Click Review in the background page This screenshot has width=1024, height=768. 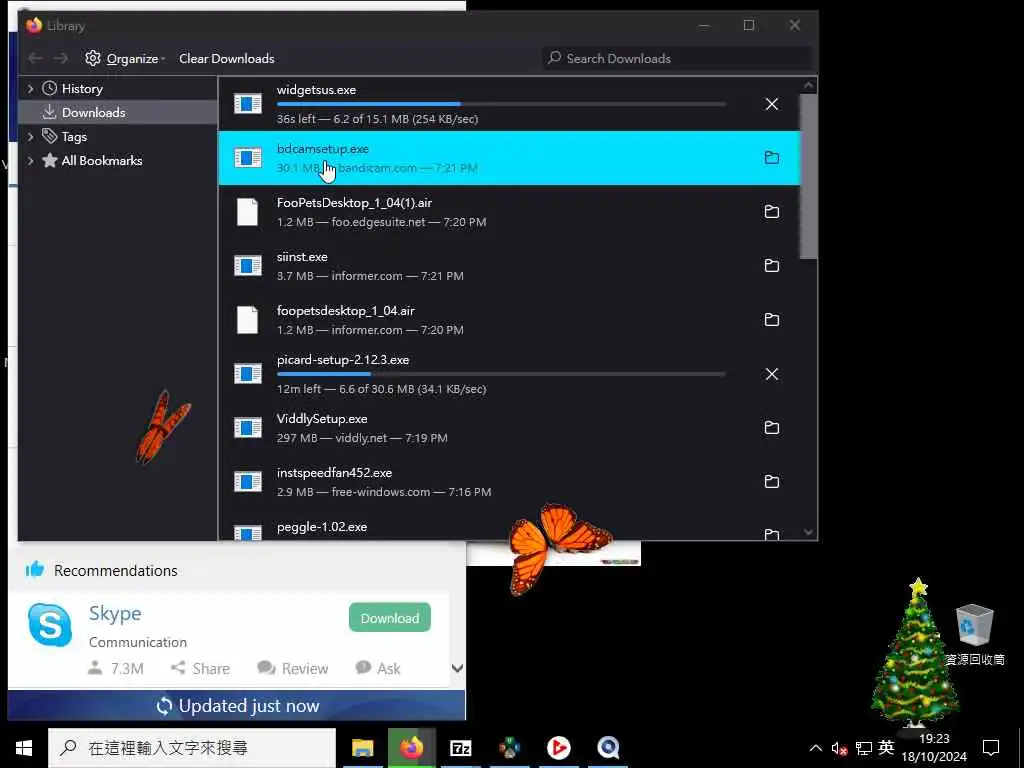(x=293, y=668)
